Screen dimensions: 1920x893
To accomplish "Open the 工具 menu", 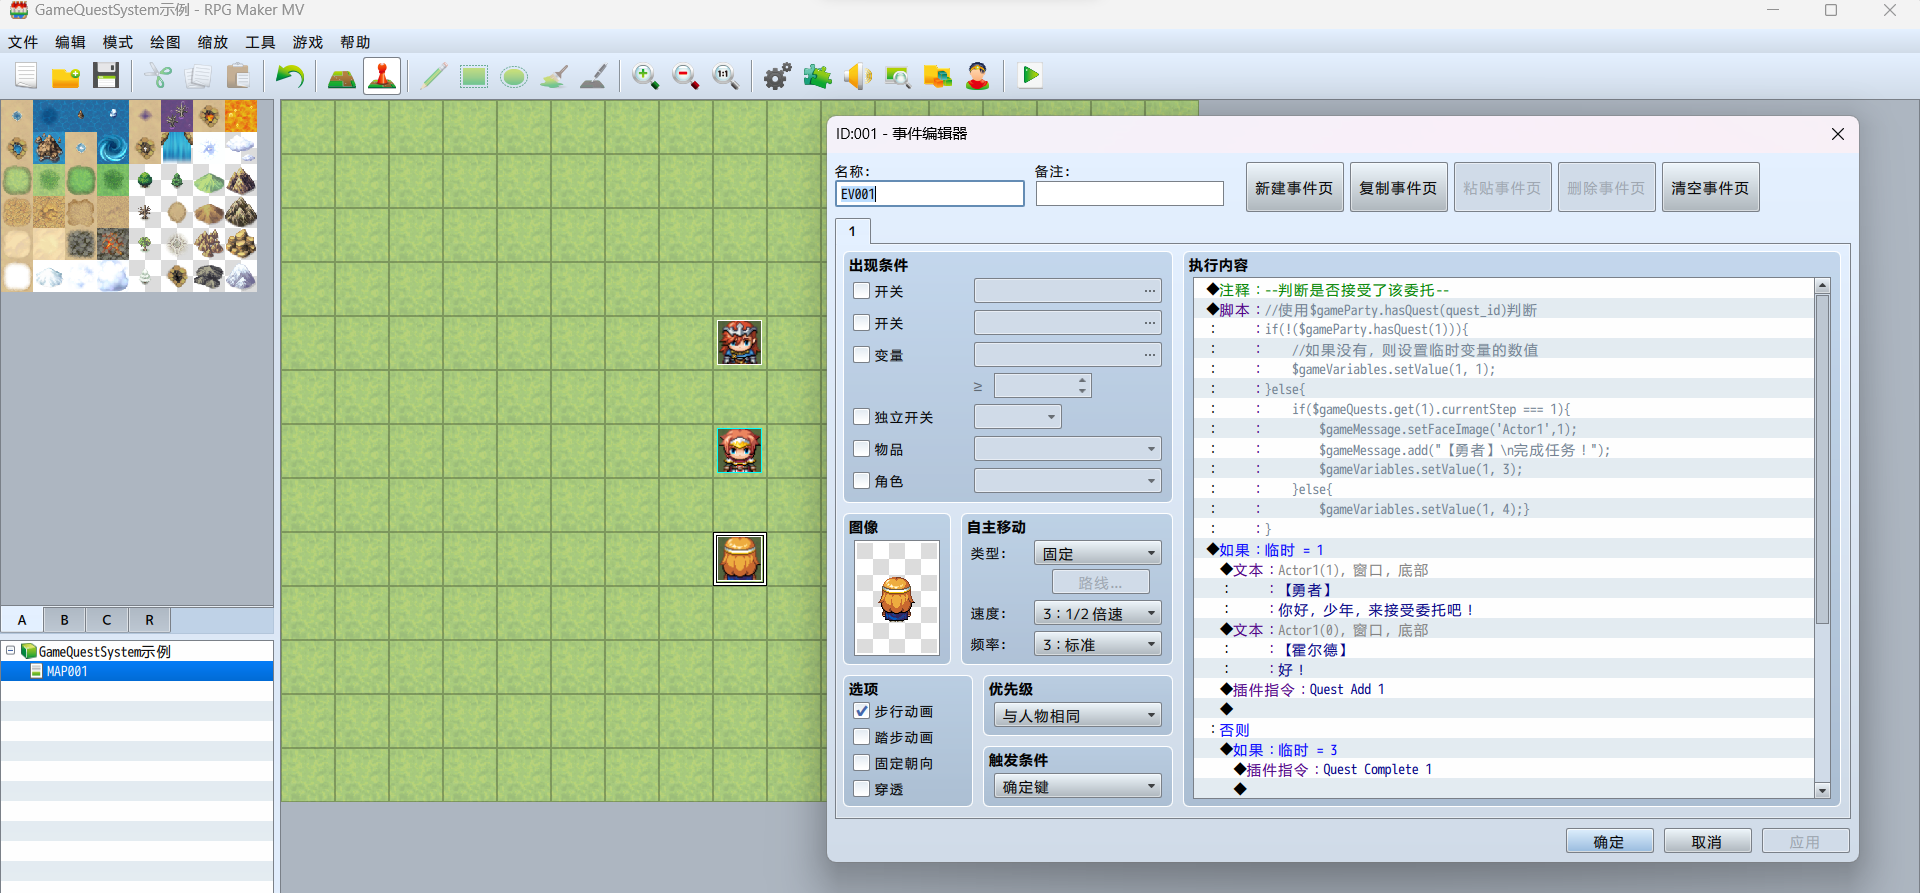I will [x=260, y=42].
